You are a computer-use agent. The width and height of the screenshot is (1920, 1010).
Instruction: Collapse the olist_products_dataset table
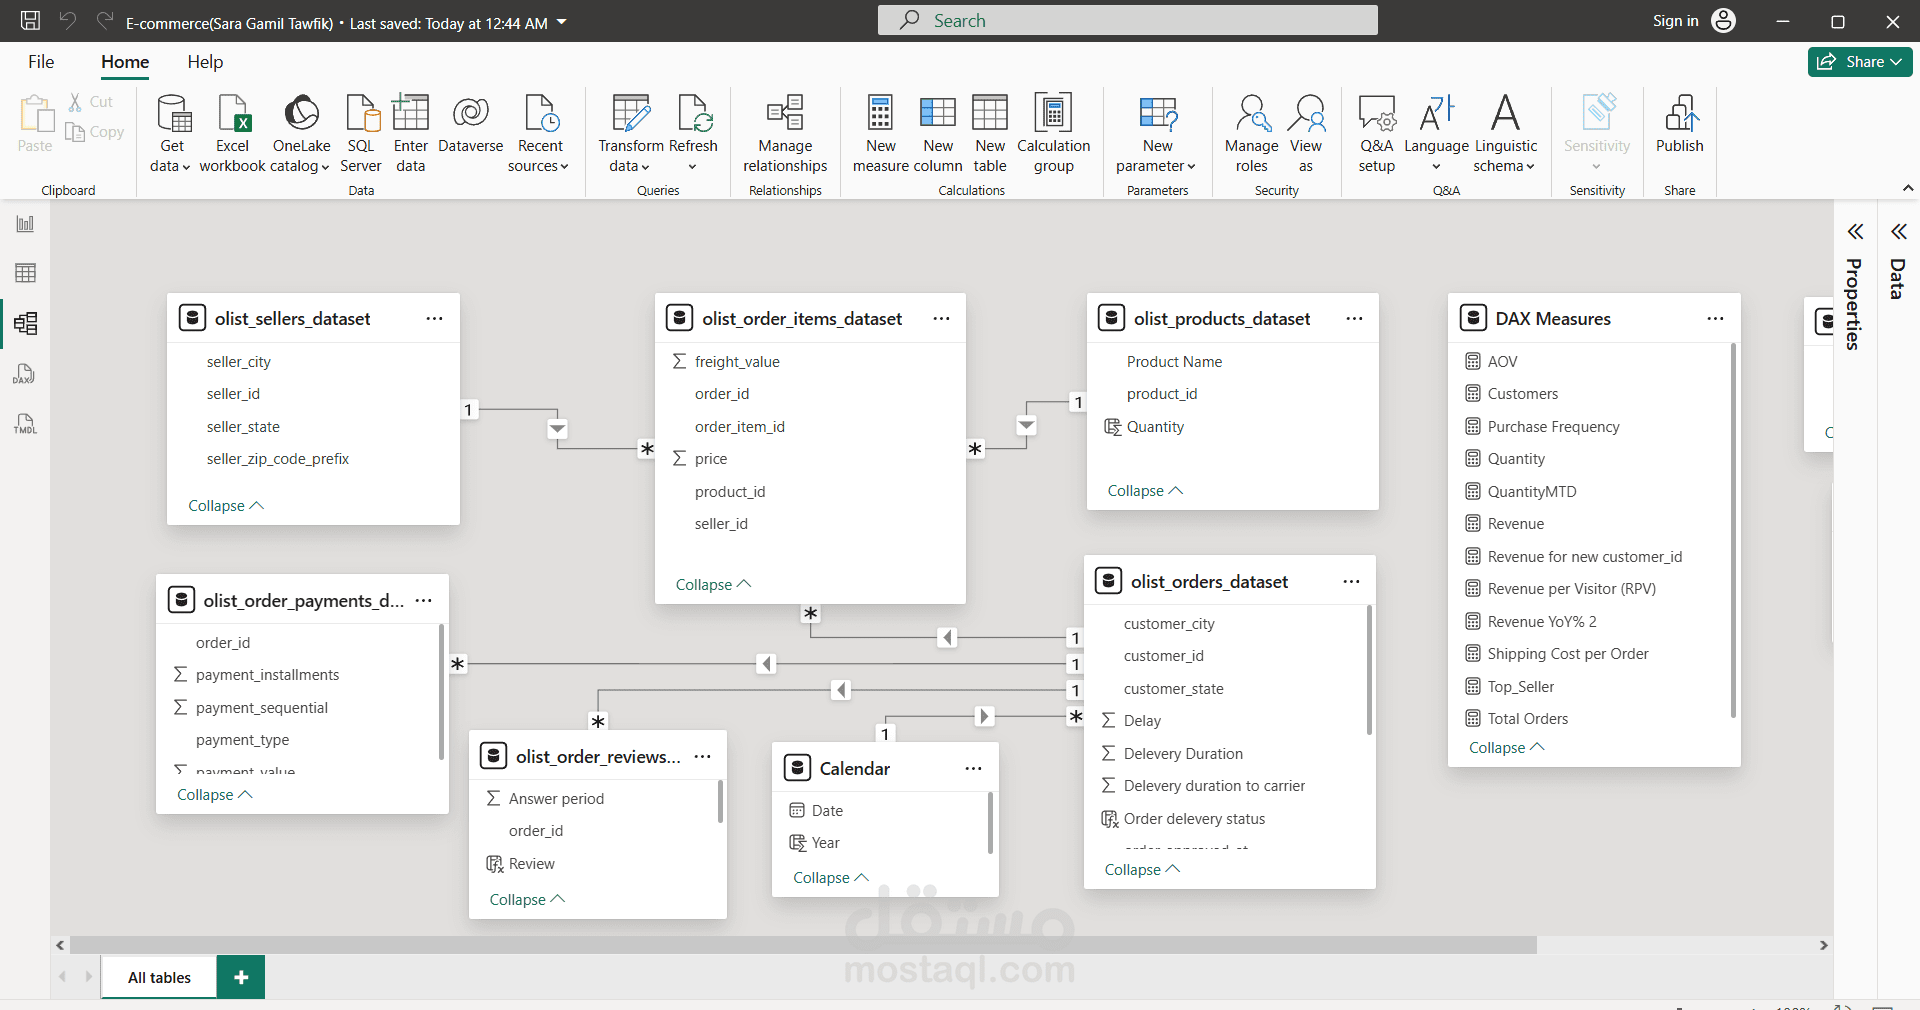1145,491
